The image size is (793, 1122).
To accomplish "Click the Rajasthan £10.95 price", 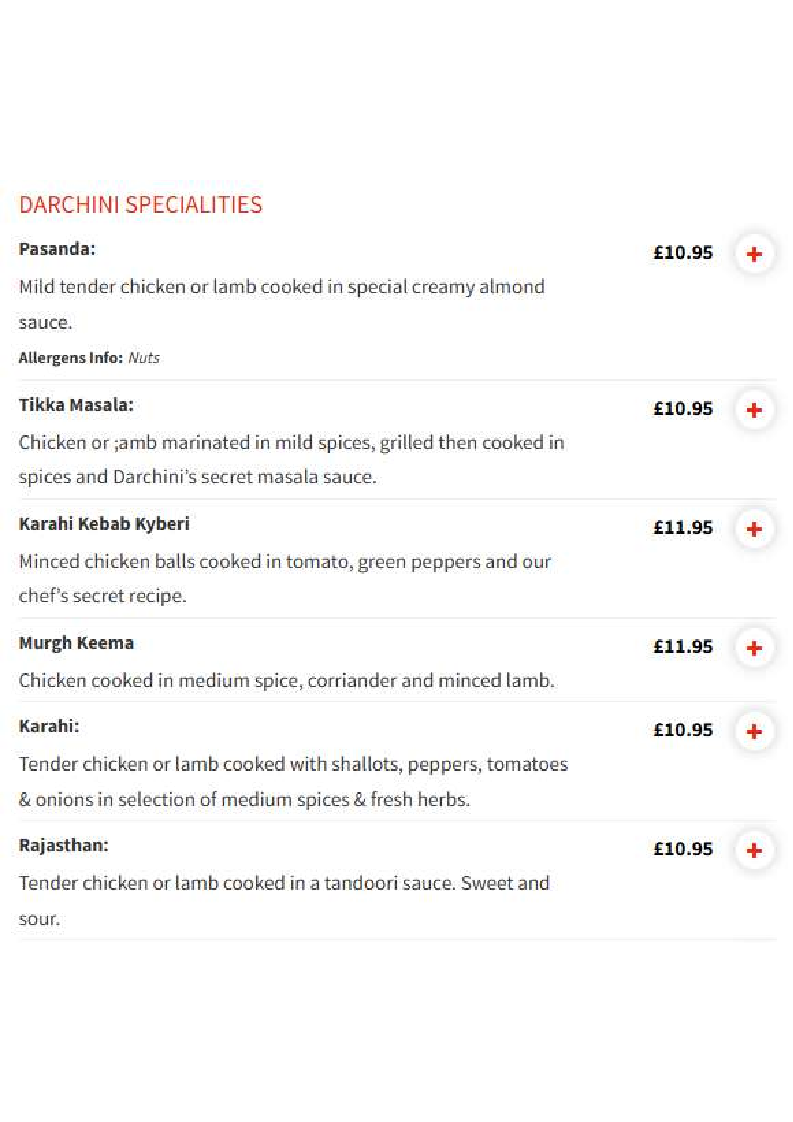I will [683, 849].
